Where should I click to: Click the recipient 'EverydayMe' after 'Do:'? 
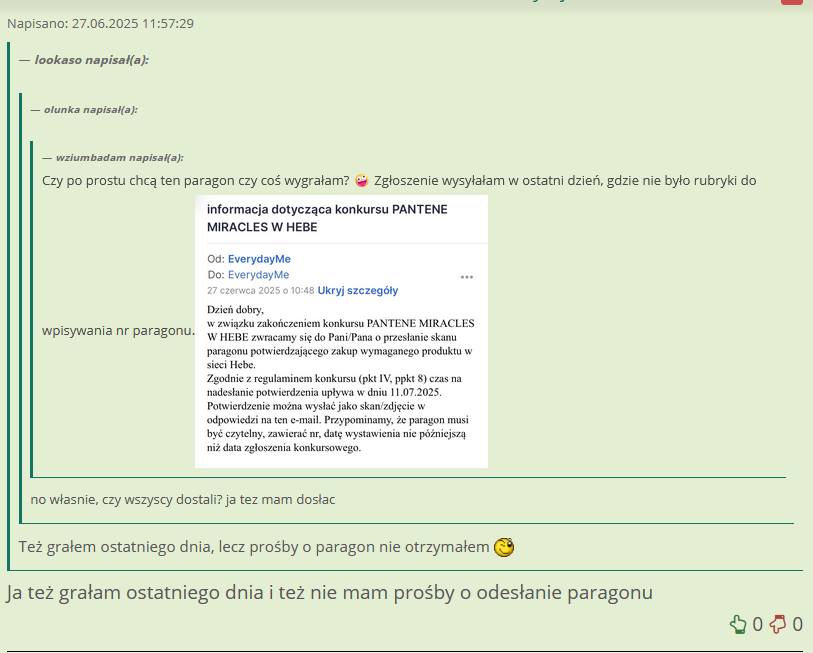click(258, 275)
